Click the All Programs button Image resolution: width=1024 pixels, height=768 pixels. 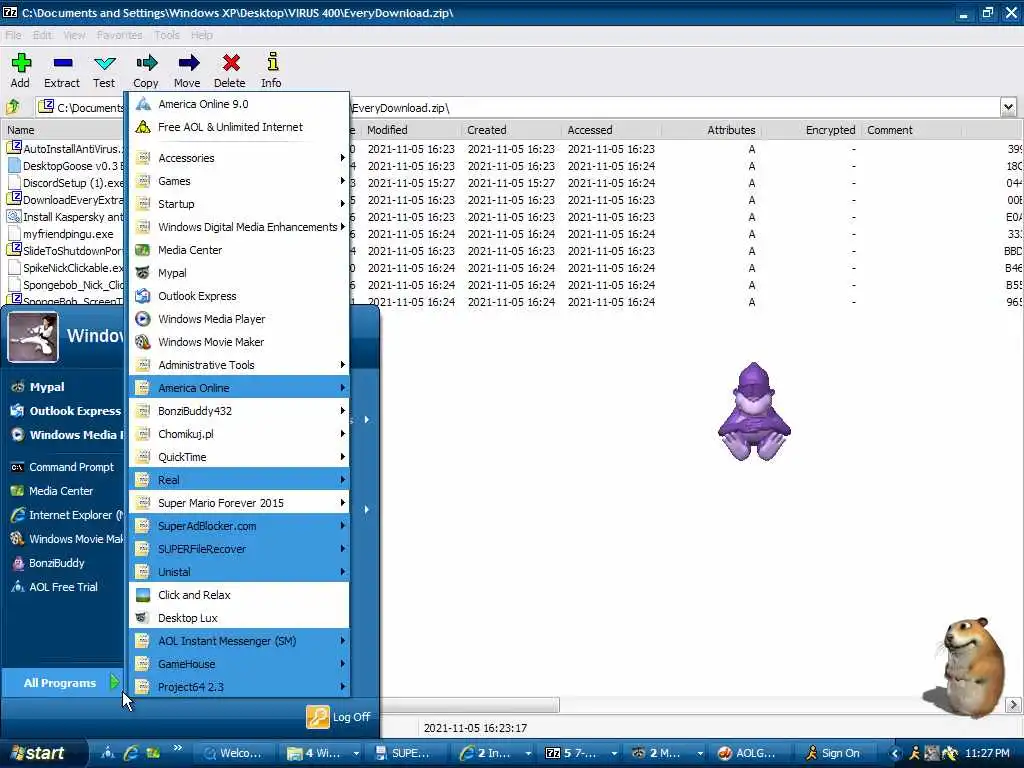[63, 682]
